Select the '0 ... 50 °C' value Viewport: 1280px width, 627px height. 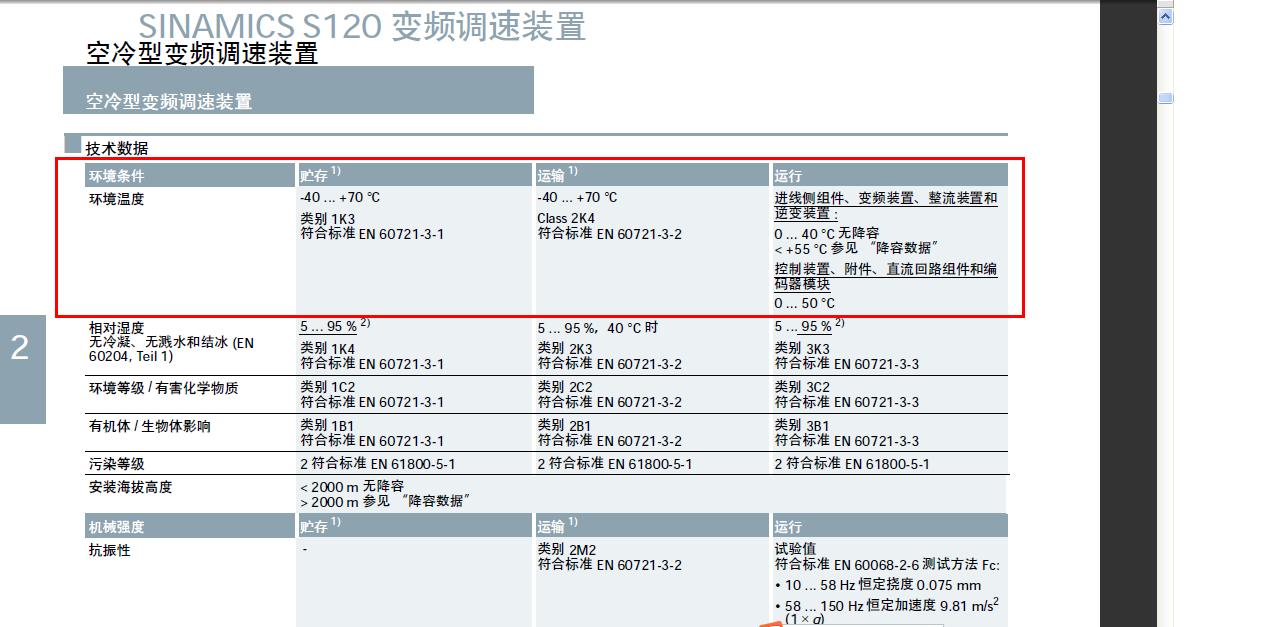click(x=804, y=303)
